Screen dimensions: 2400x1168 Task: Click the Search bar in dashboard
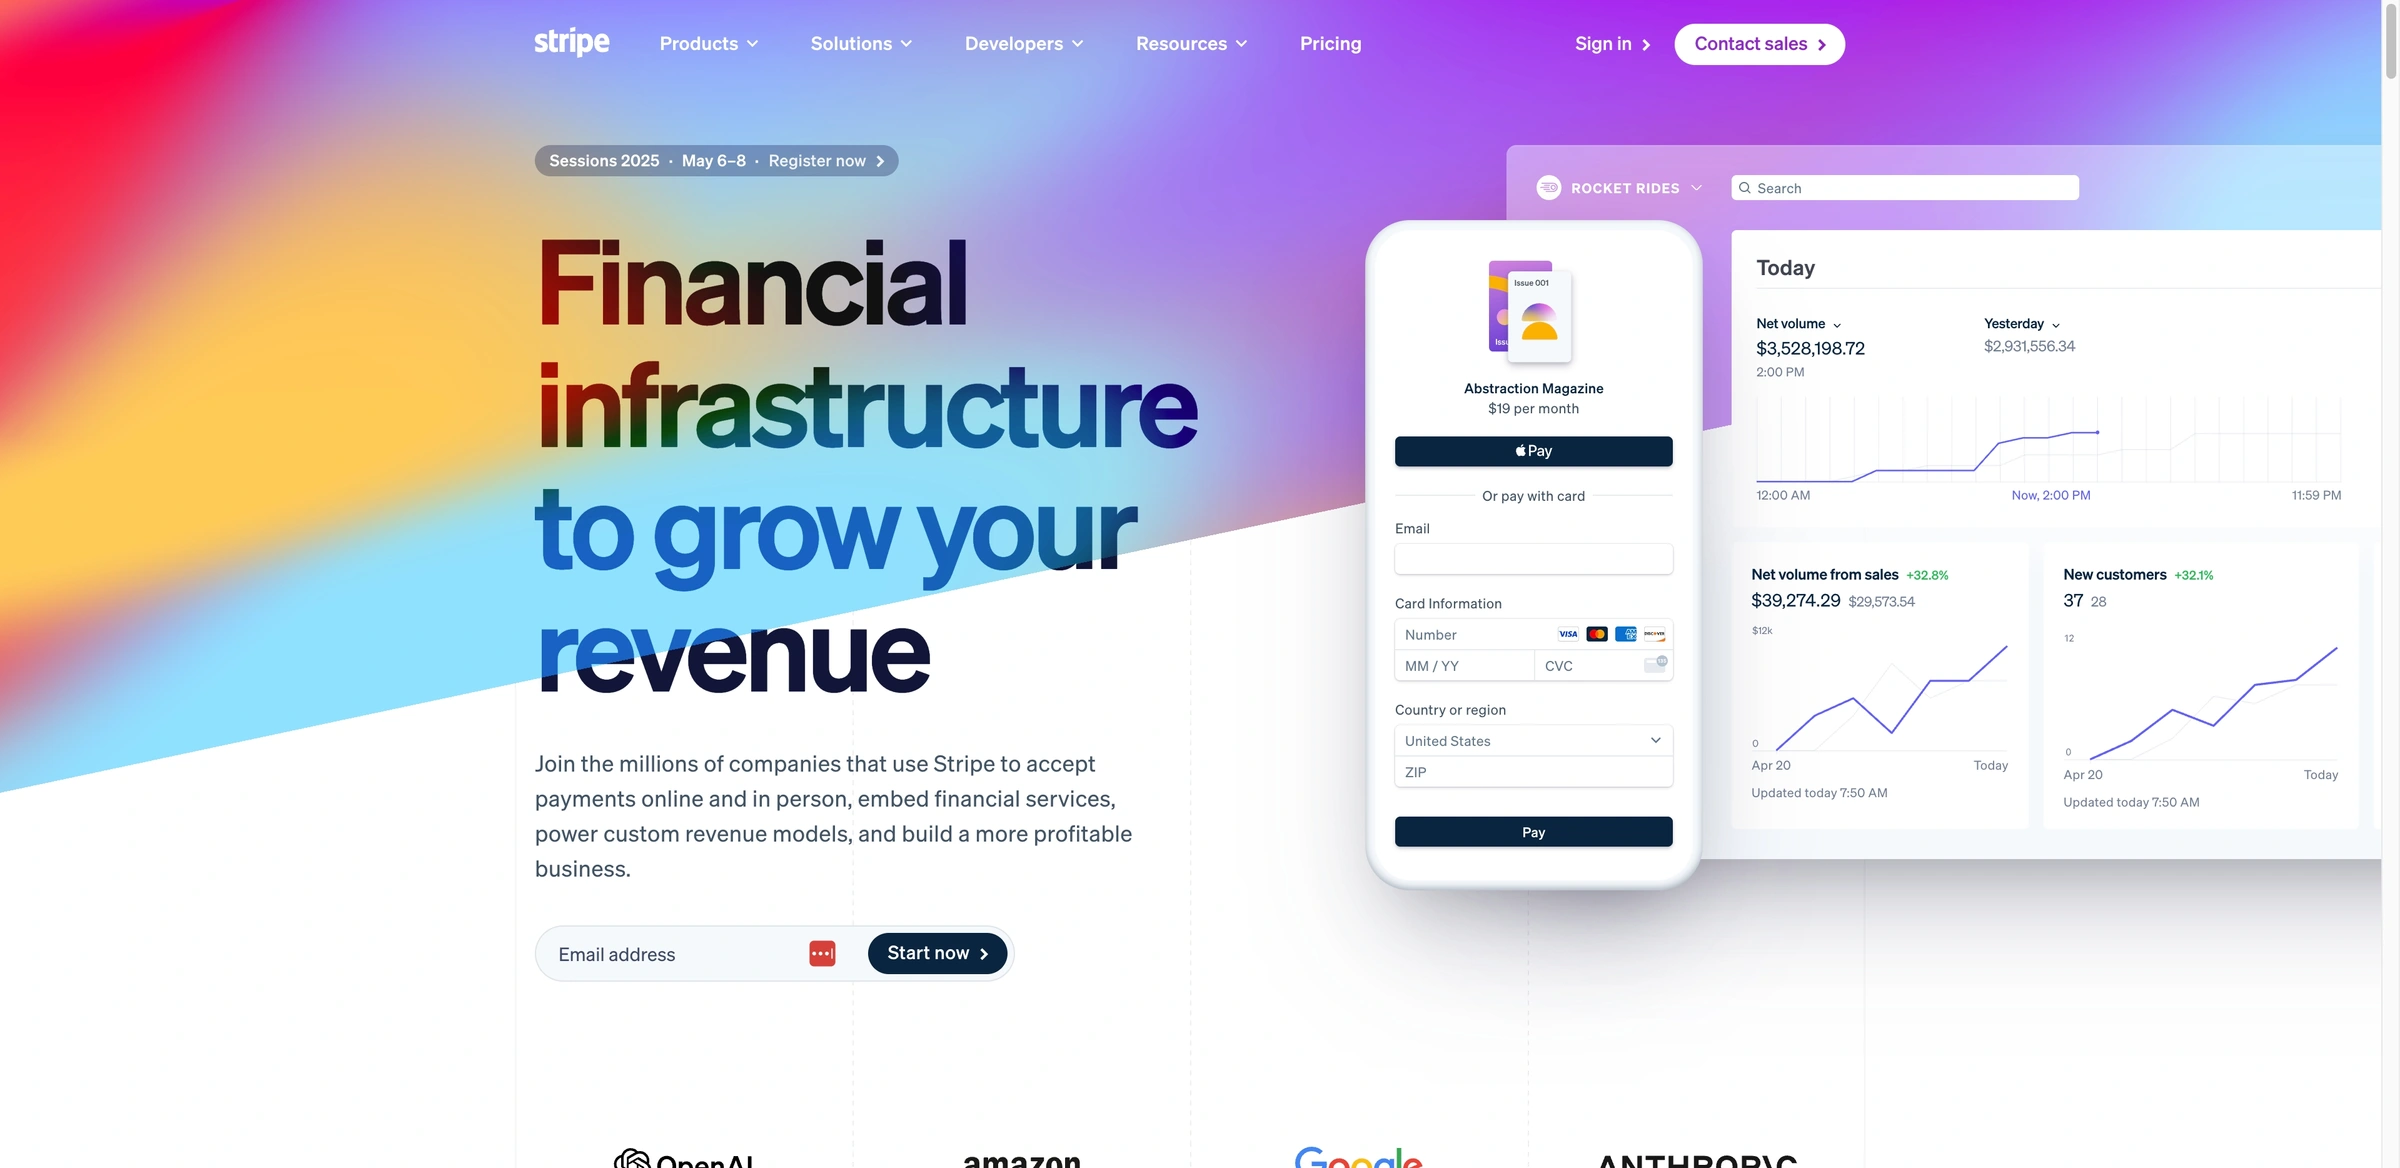pyautogui.click(x=1904, y=187)
